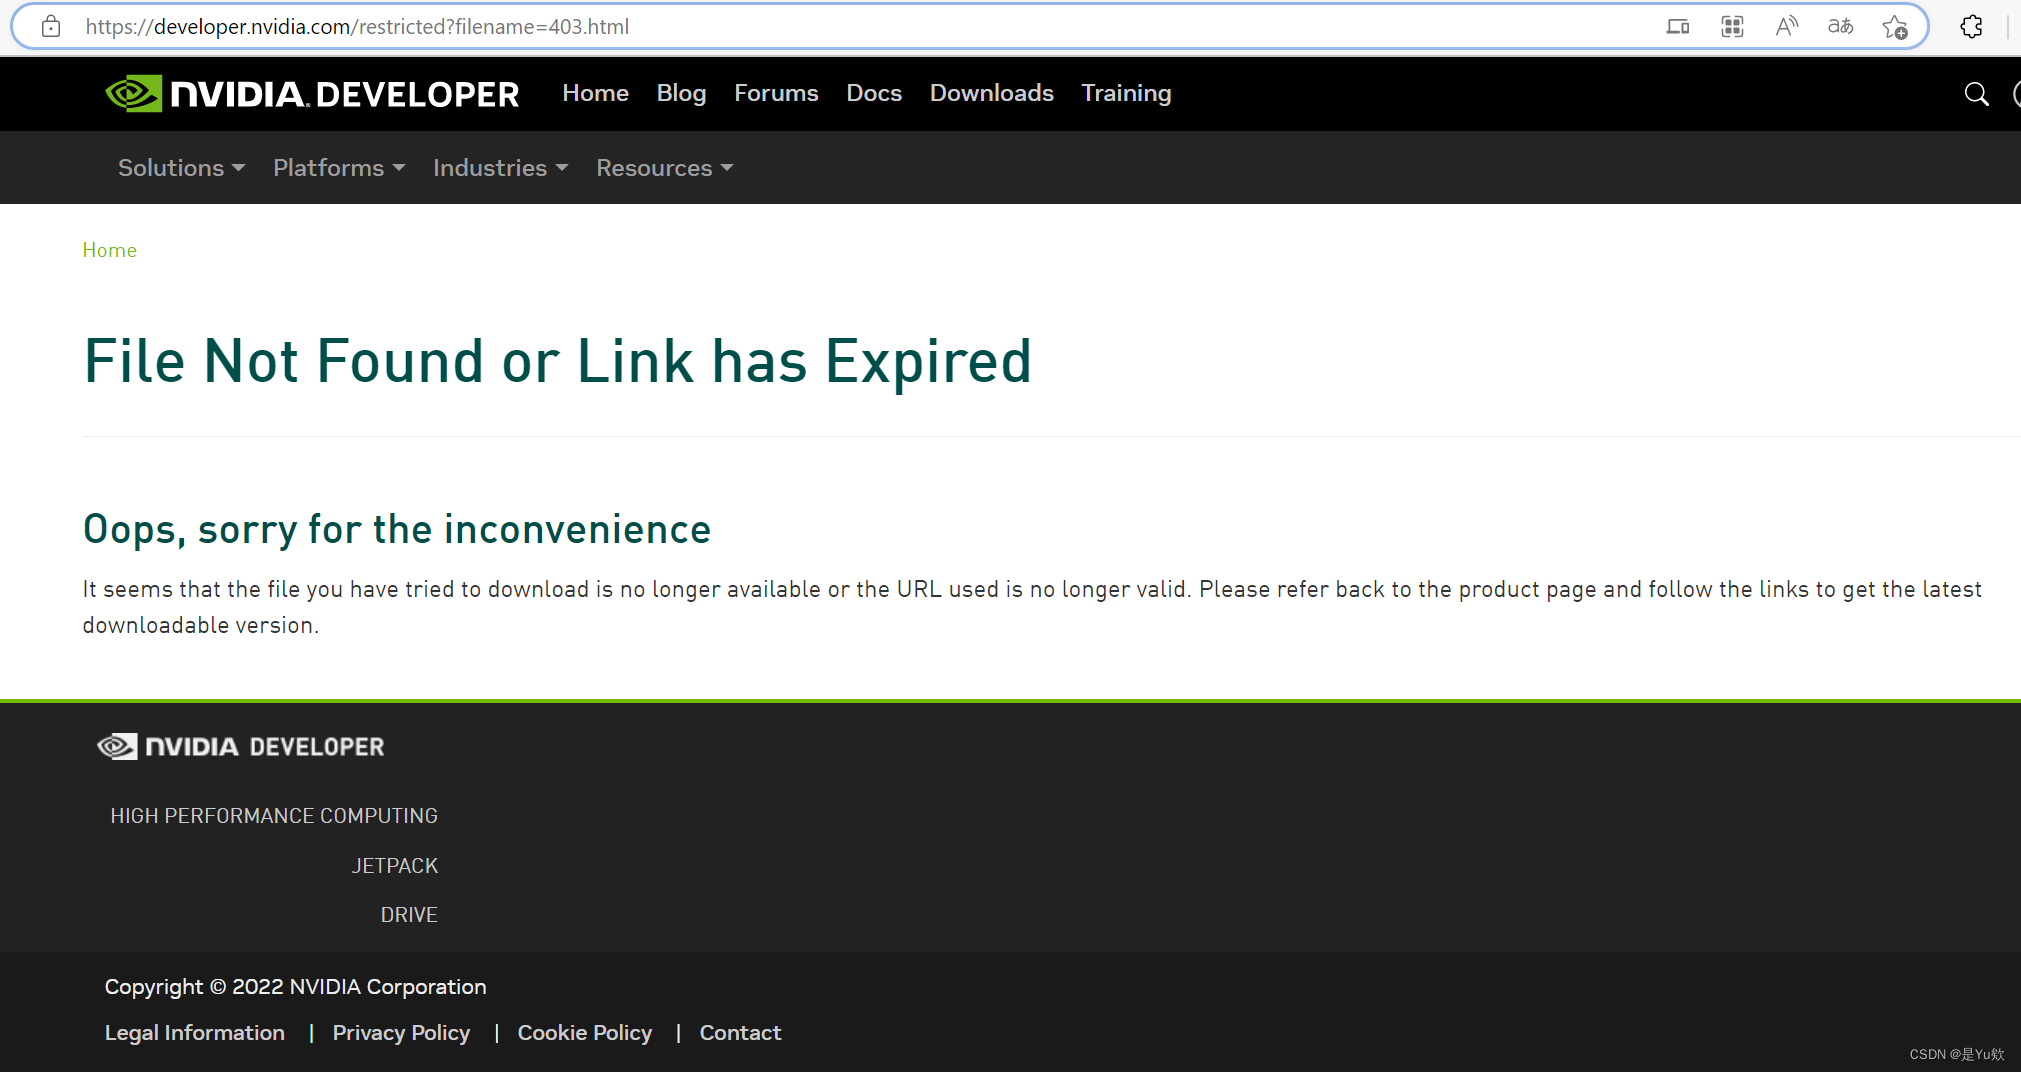Go to Forums in top navigation
This screenshot has width=2021, height=1072.
tap(776, 93)
